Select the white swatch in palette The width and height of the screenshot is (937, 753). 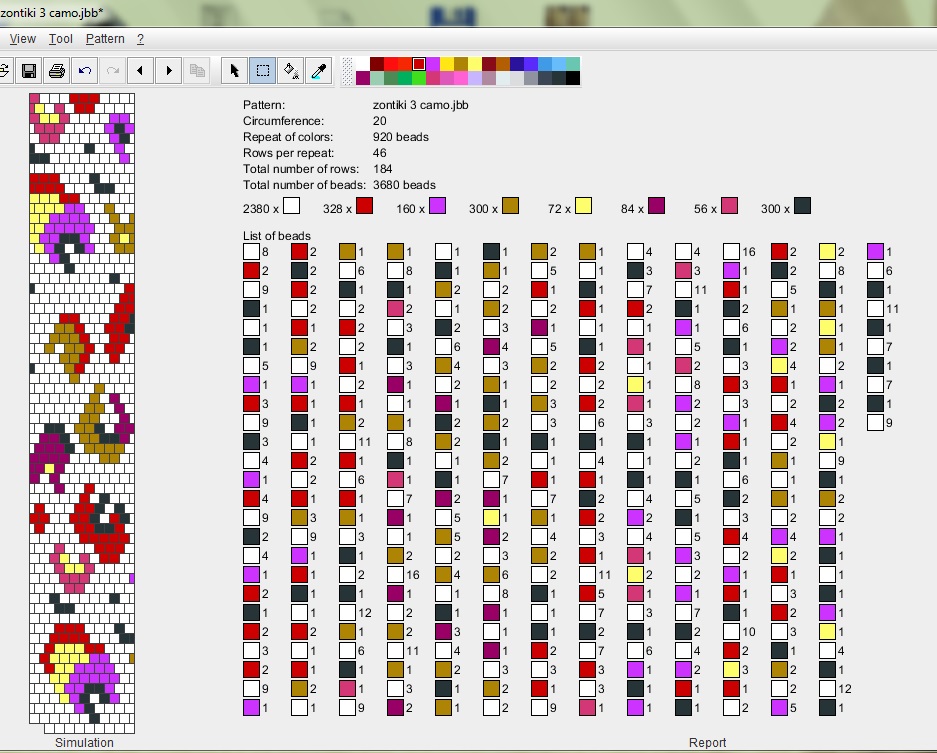tap(362, 64)
